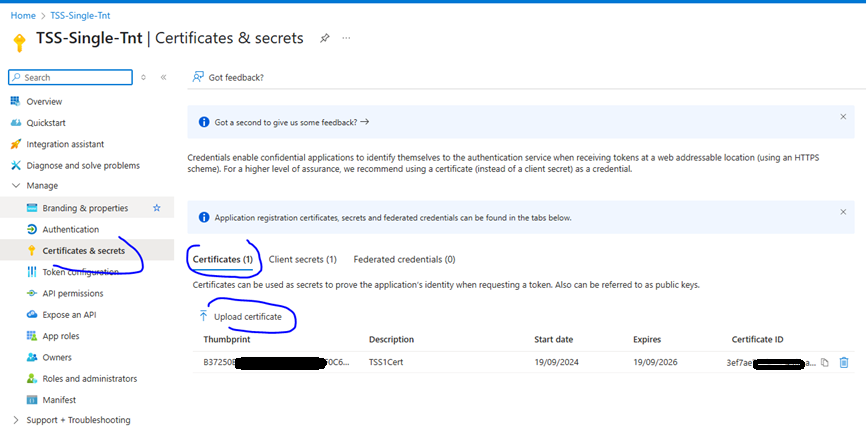Open Roles and administrators

[90, 378]
